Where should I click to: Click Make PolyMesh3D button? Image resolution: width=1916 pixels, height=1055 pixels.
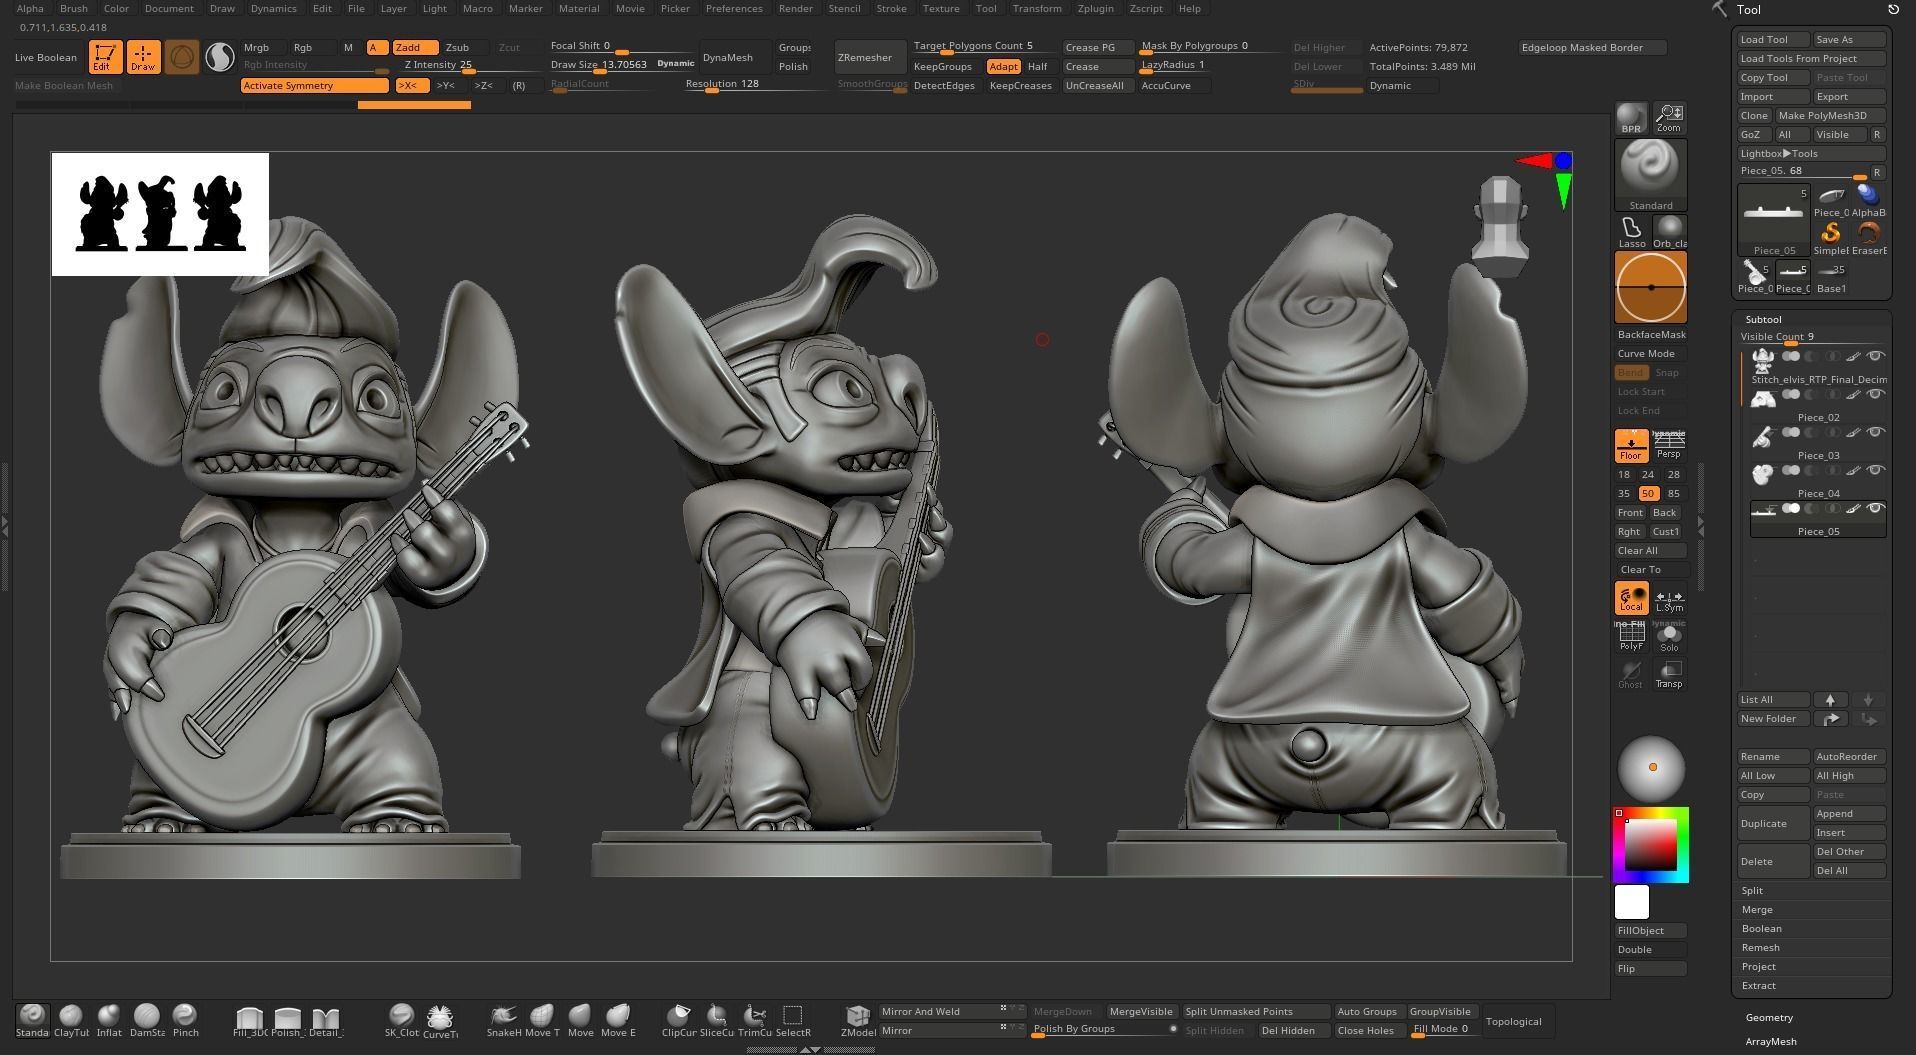click(x=1830, y=115)
